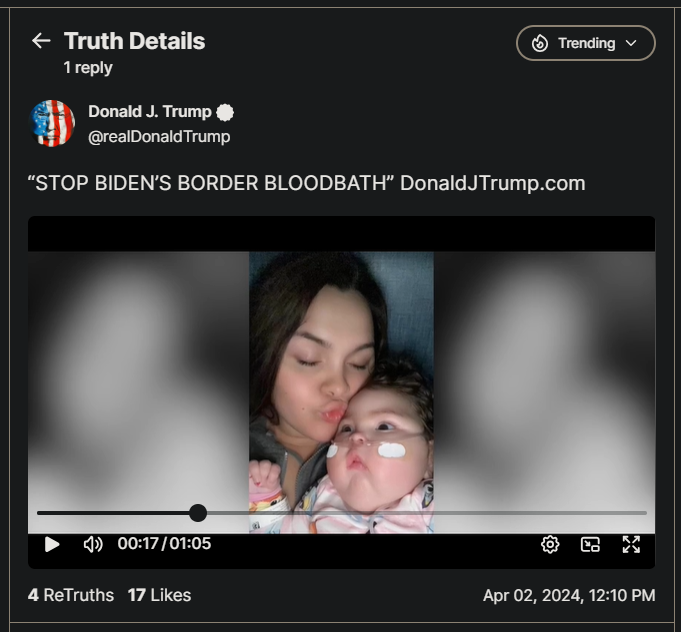View the 17 Likes list
681x632 pixels.
[159, 595]
